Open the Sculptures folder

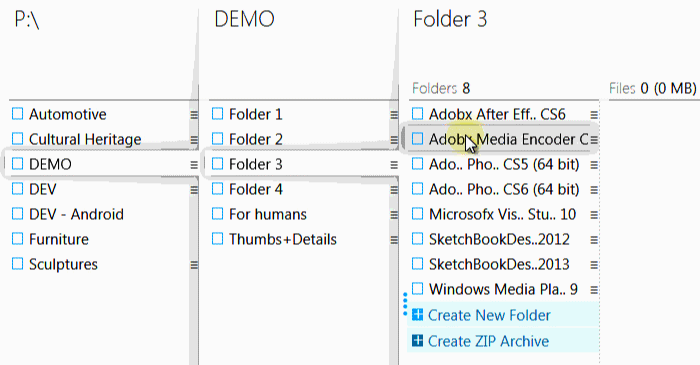tap(63, 264)
